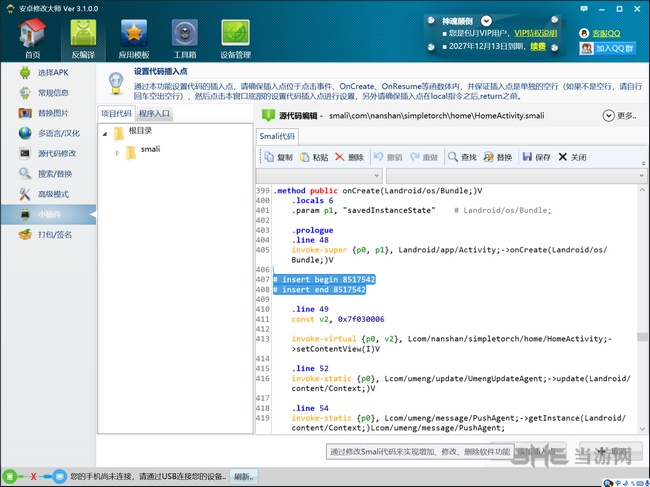Click the 查找 find toolbar button
The image size is (650, 487).
click(x=462, y=157)
